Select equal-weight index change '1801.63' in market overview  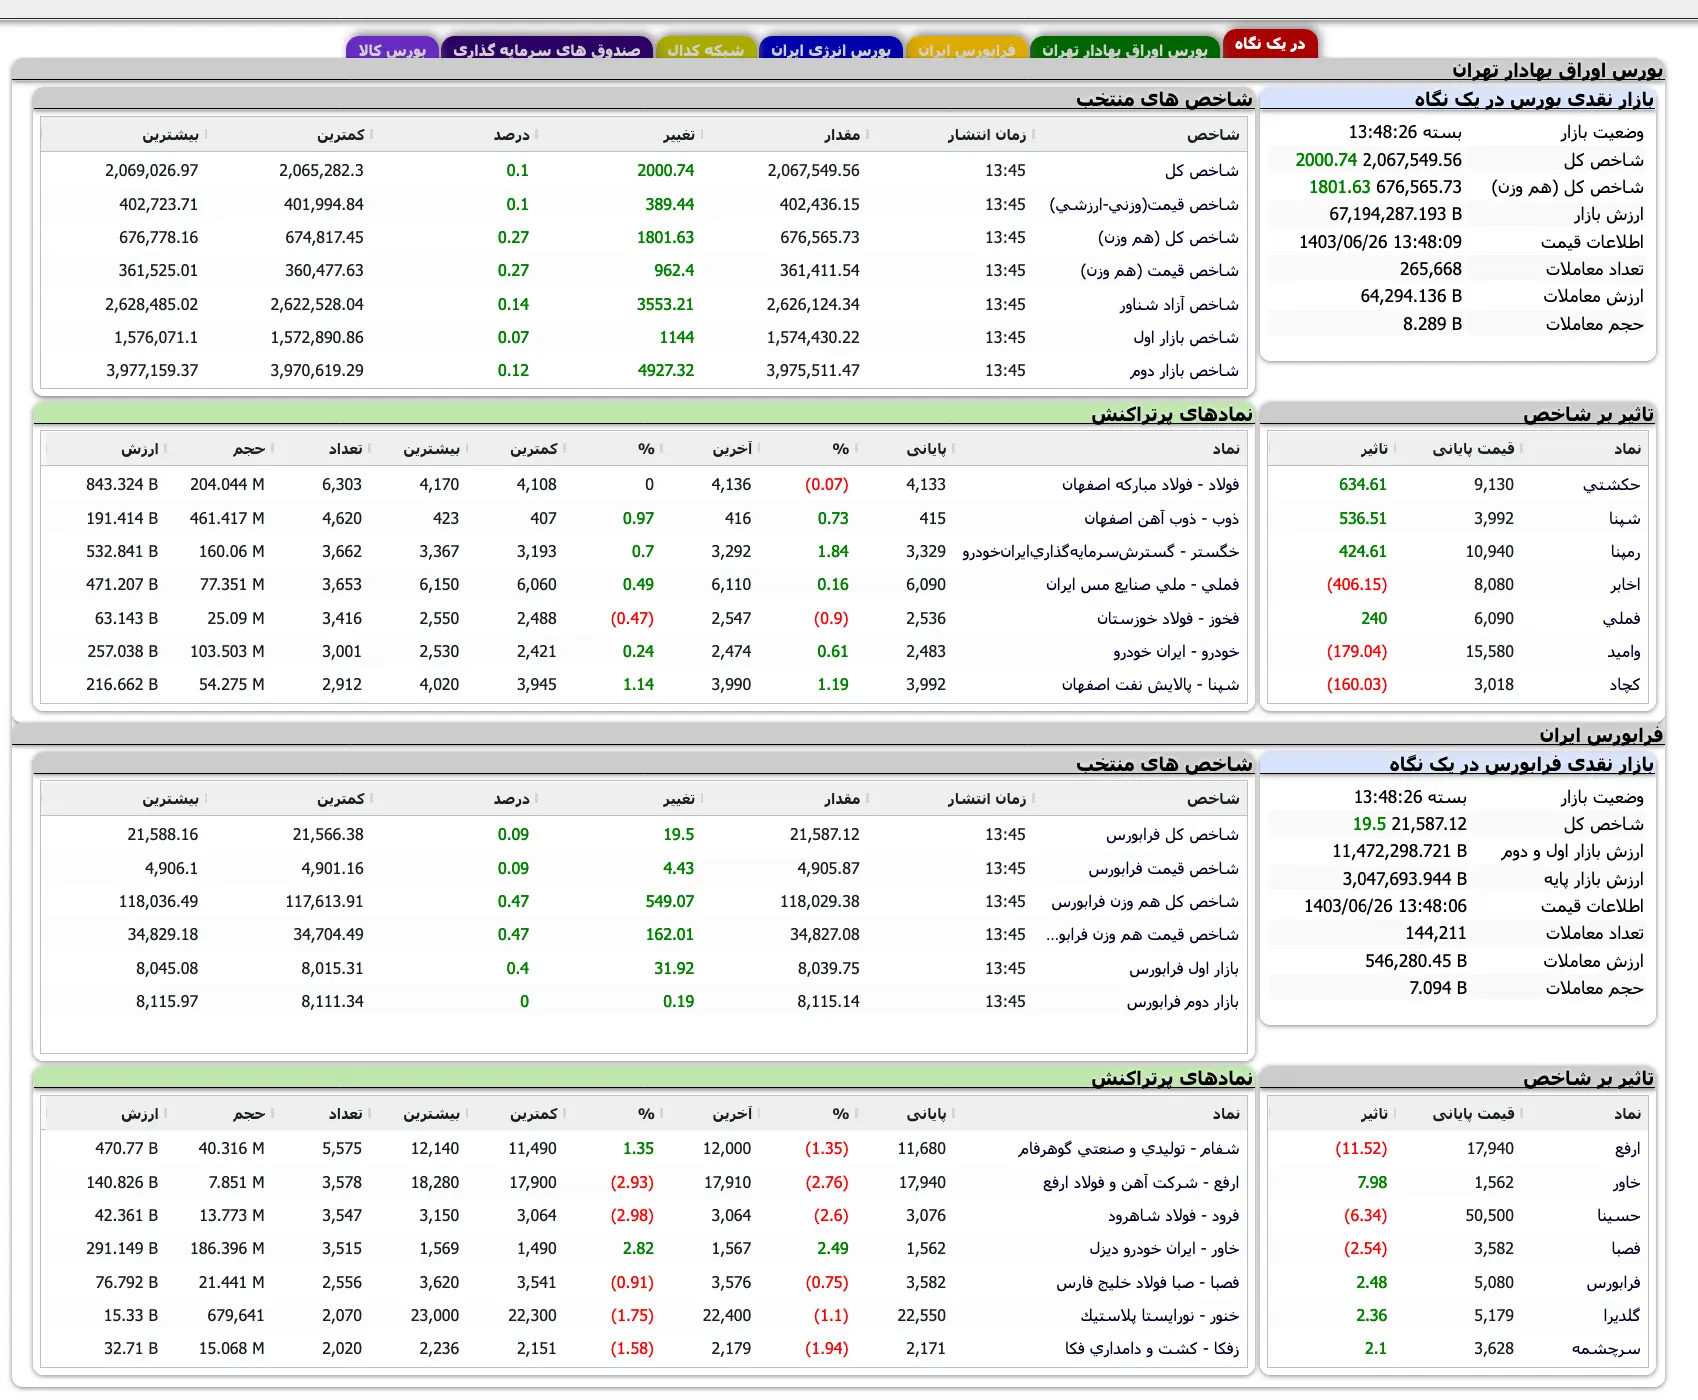click(x=1340, y=188)
